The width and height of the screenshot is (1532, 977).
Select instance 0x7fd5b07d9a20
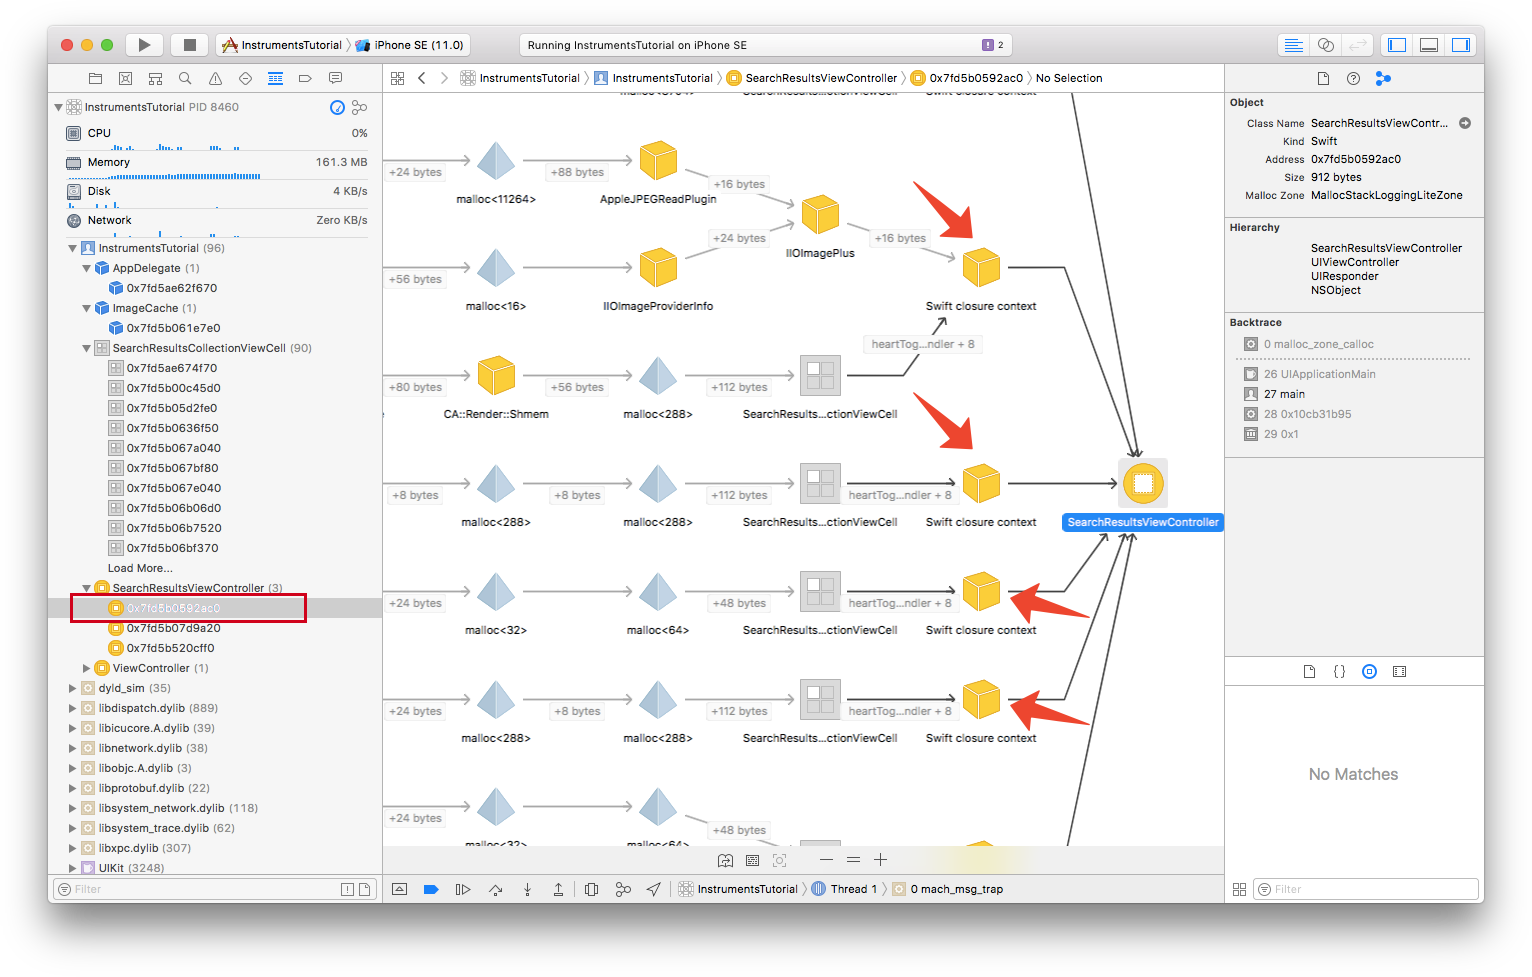click(173, 628)
